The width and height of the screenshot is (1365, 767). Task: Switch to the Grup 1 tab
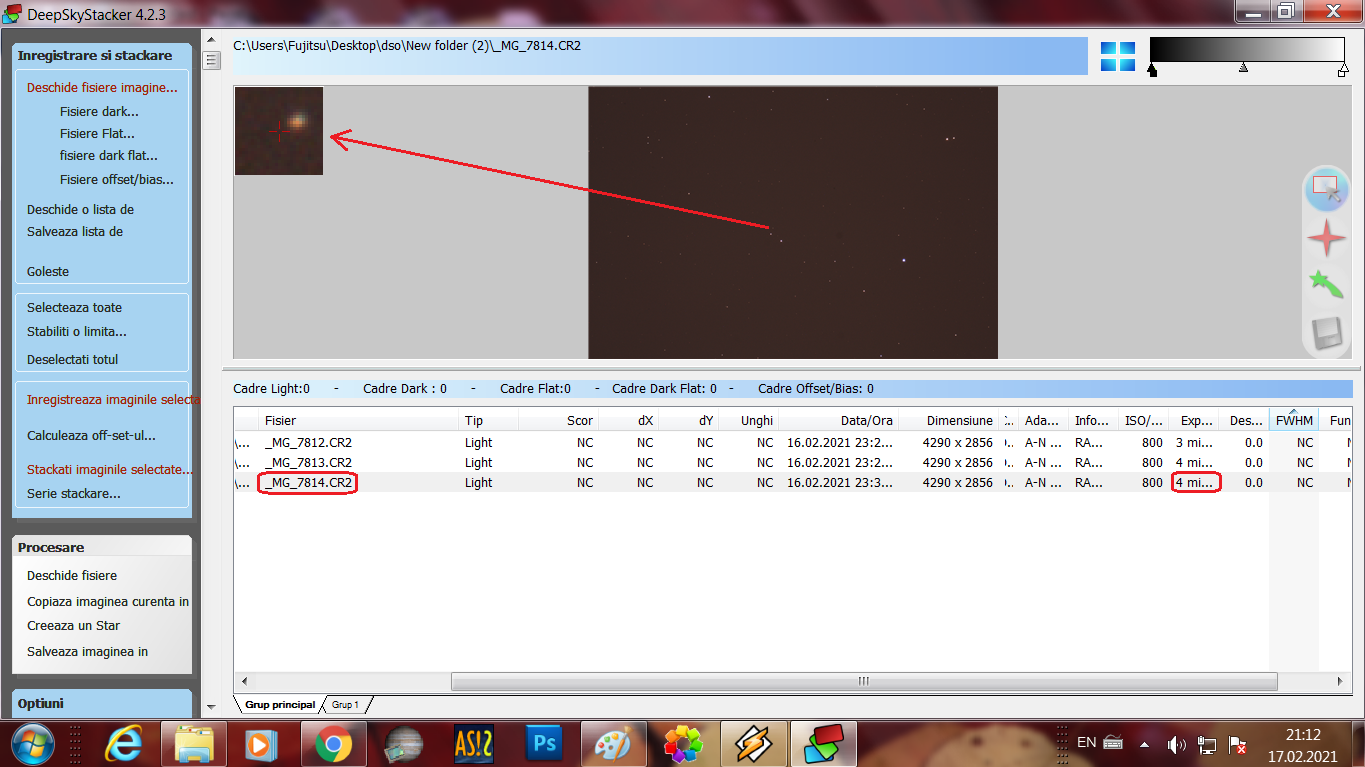345,705
